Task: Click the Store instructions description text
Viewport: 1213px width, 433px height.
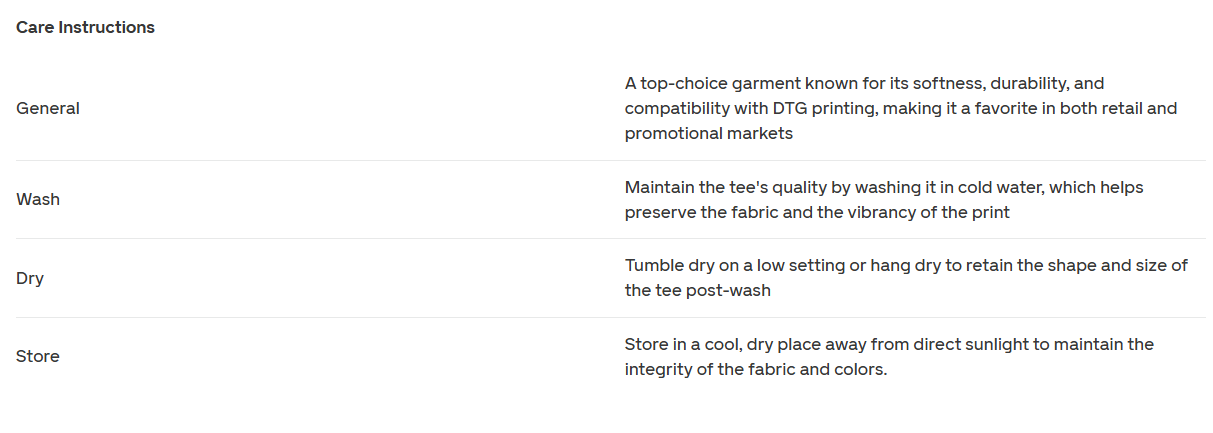Action: [x=889, y=356]
